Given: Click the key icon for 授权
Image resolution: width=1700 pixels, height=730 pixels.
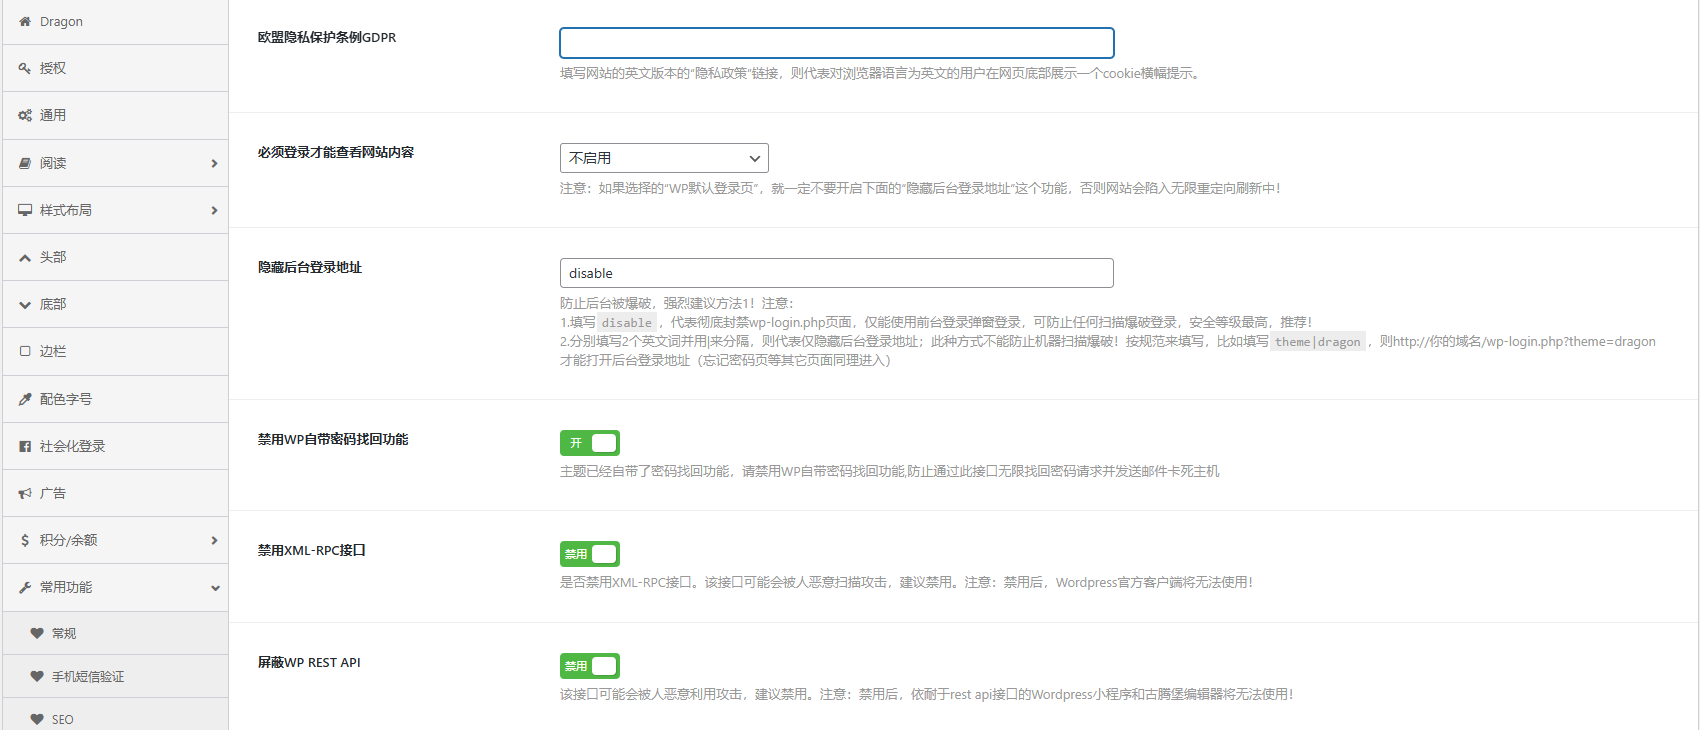Looking at the screenshot, I should point(25,68).
